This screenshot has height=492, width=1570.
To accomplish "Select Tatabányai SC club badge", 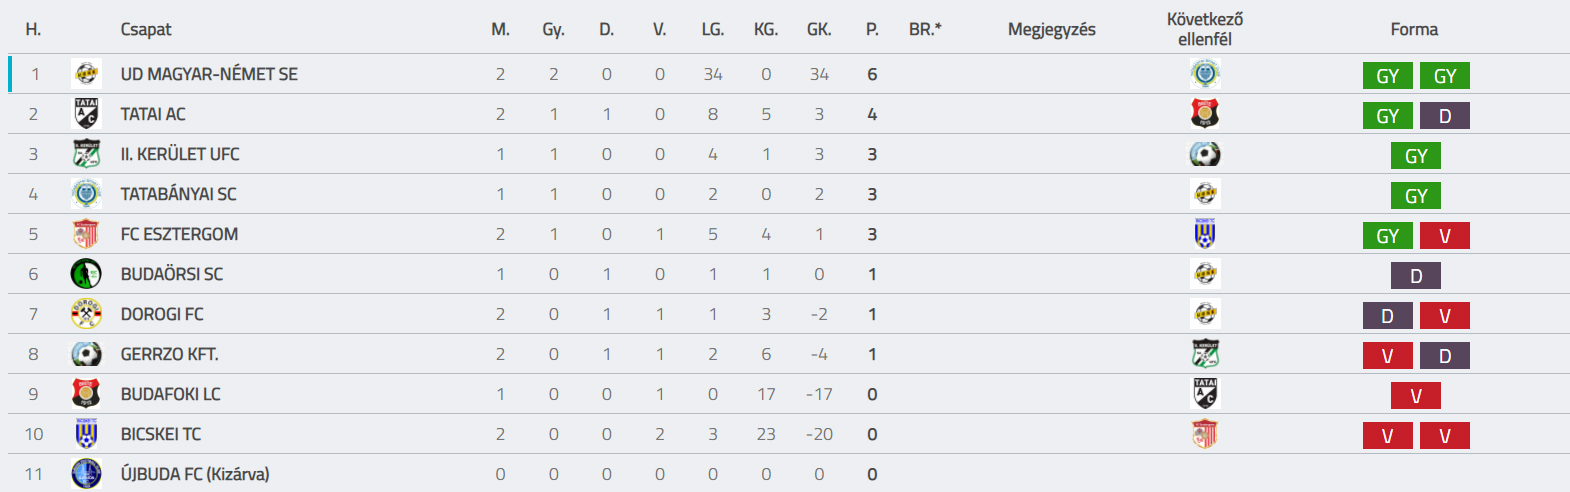I will tap(87, 194).
